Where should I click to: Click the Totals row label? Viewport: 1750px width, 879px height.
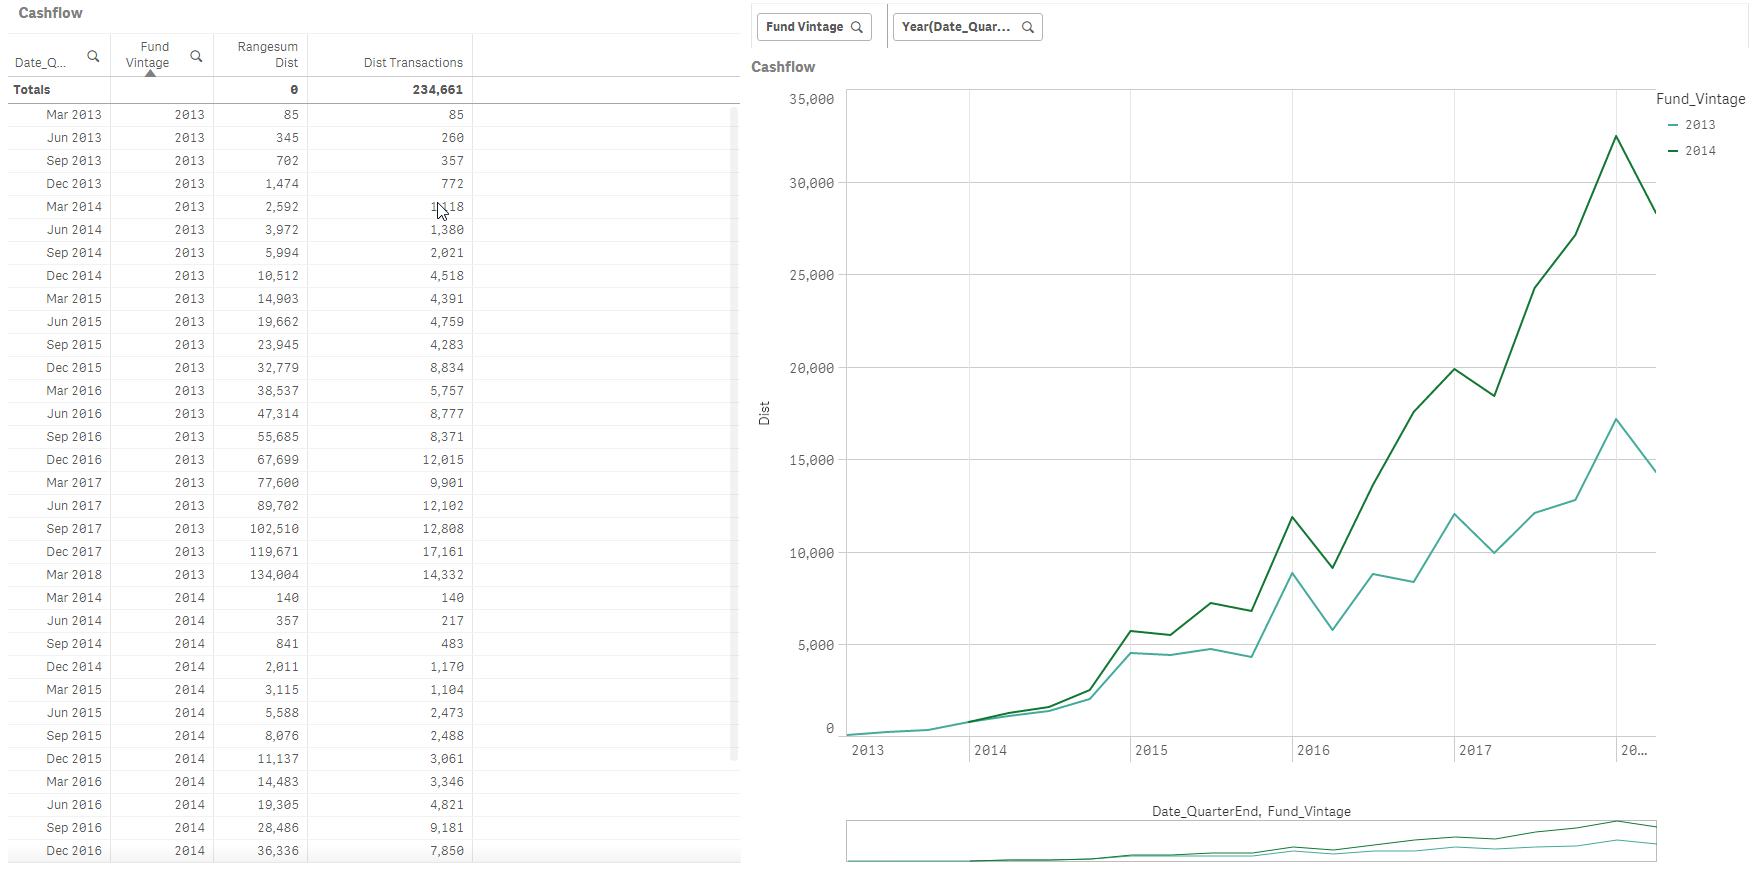(32, 90)
